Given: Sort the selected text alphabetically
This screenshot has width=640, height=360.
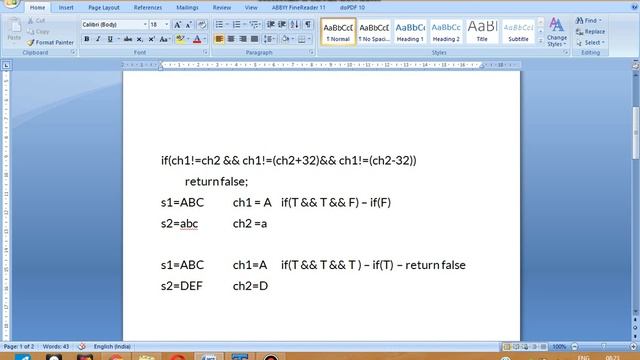Looking at the screenshot, I should tap(294, 24).
